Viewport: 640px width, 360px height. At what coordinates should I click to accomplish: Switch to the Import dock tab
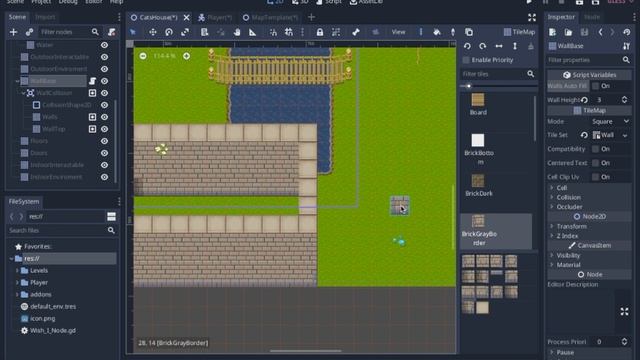click(45, 17)
